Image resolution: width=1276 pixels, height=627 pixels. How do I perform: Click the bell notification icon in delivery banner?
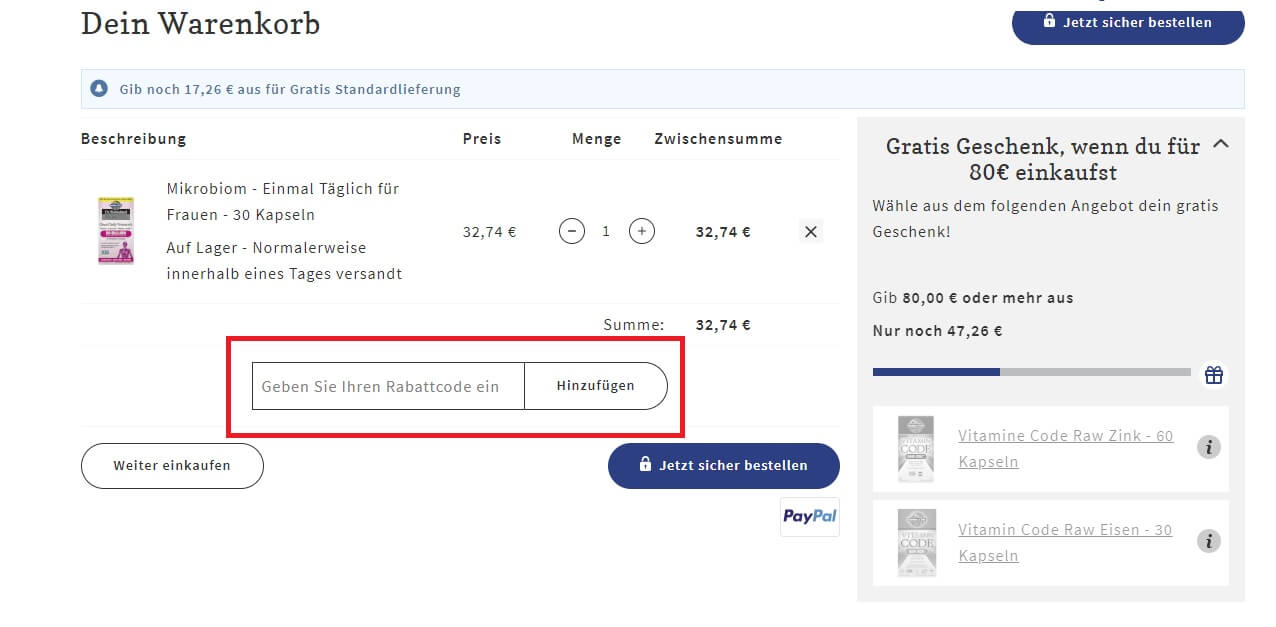coord(99,89)
